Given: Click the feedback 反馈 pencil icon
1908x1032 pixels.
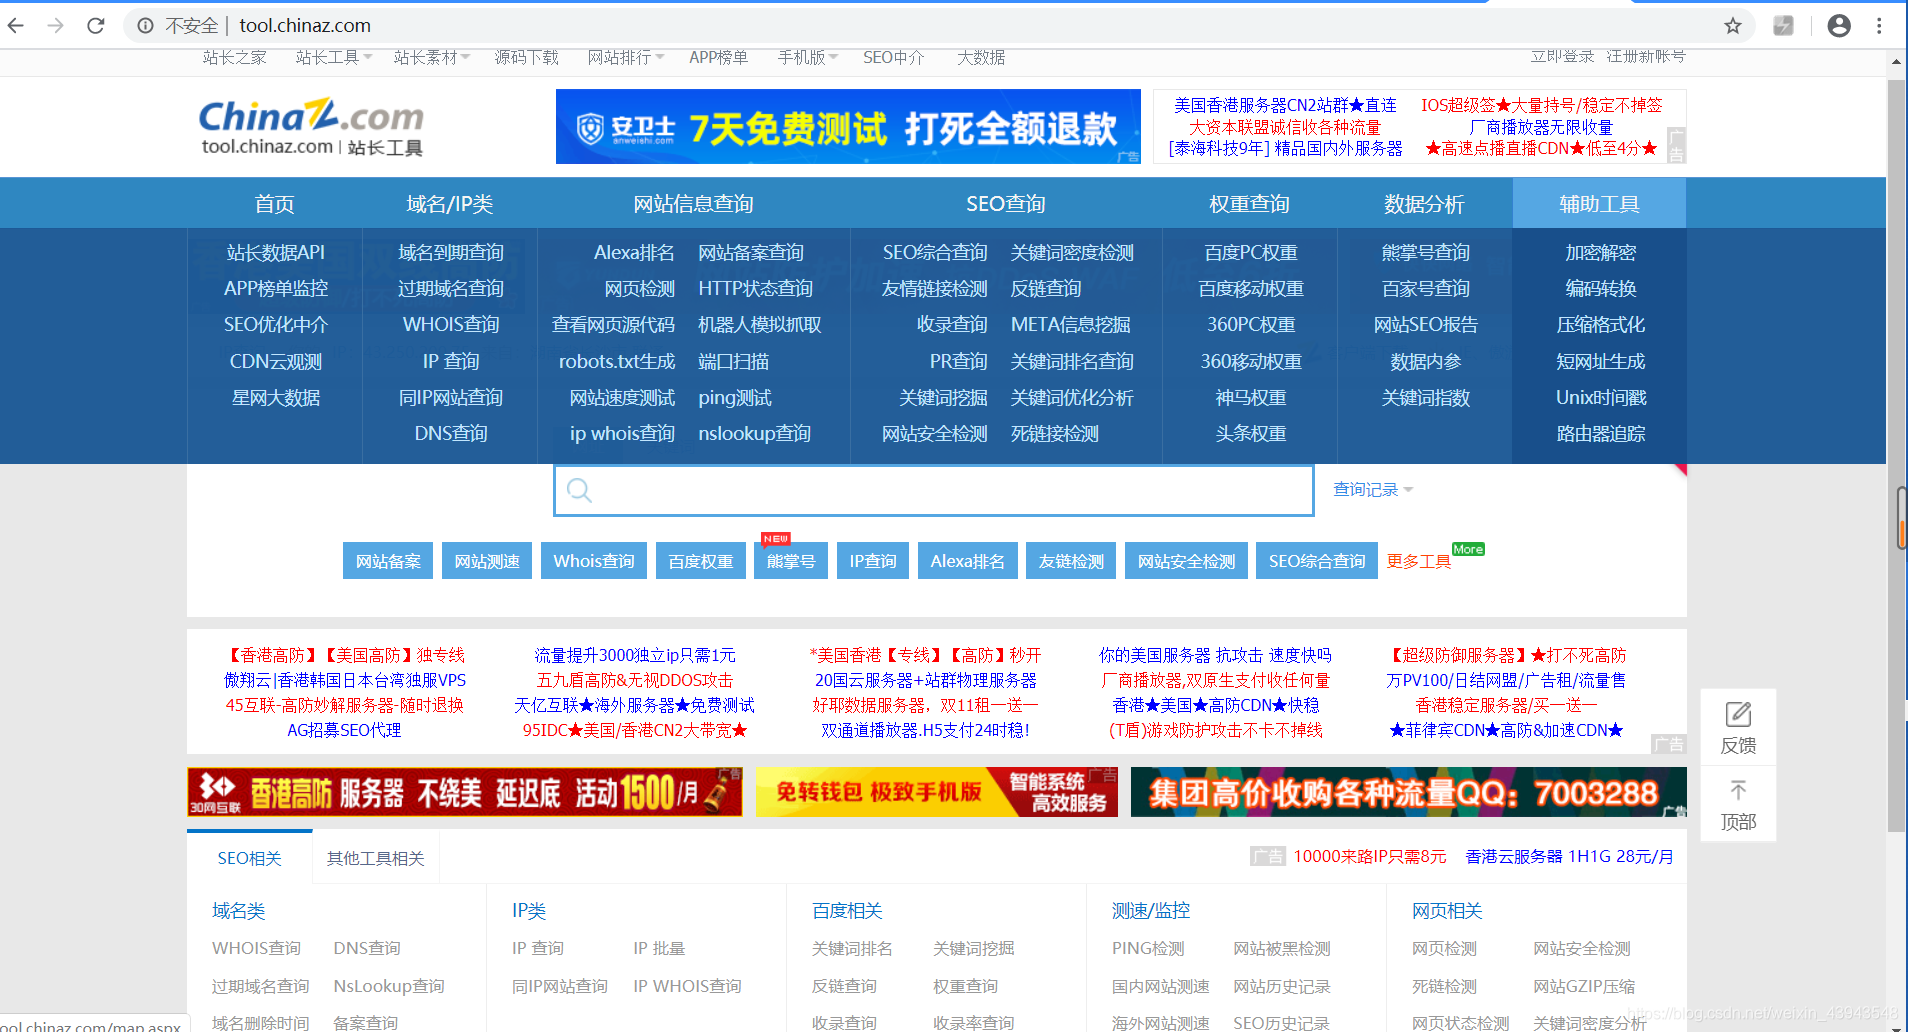Looking at the screenshot, I should 1738,715.
